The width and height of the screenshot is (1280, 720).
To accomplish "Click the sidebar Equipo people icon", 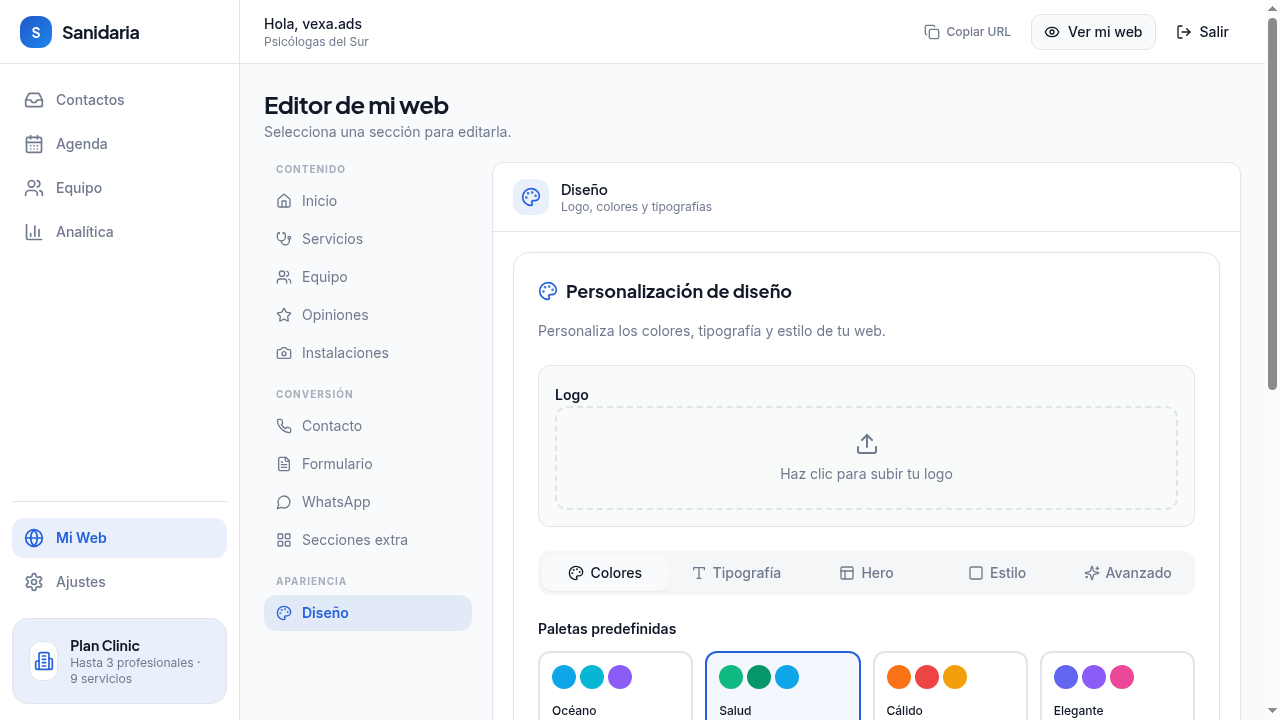I will coord(34,188).
